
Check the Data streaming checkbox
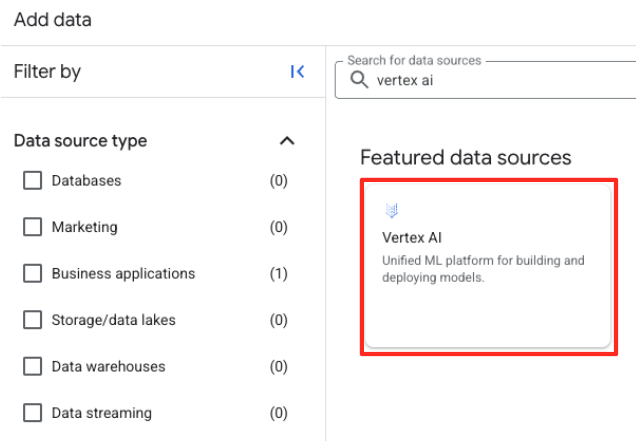pyautogui.click(x=33, y=413)
